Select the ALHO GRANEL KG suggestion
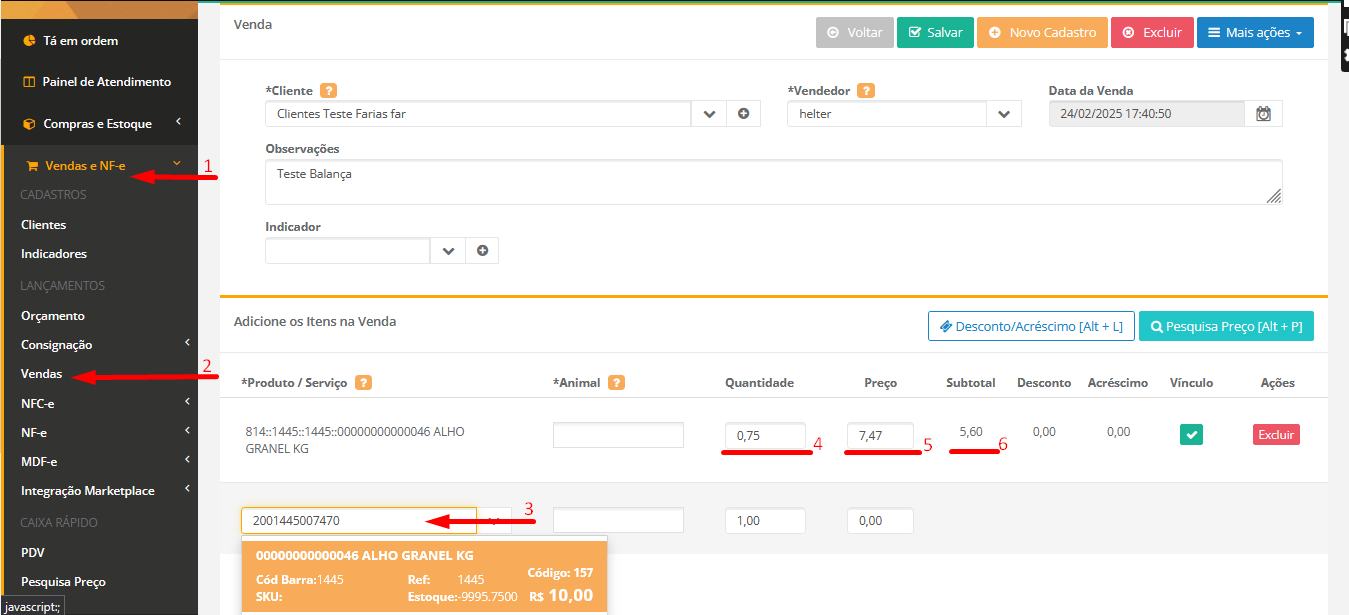The image size is (1349, 615). pyautogui.click(x=424, y=576)
